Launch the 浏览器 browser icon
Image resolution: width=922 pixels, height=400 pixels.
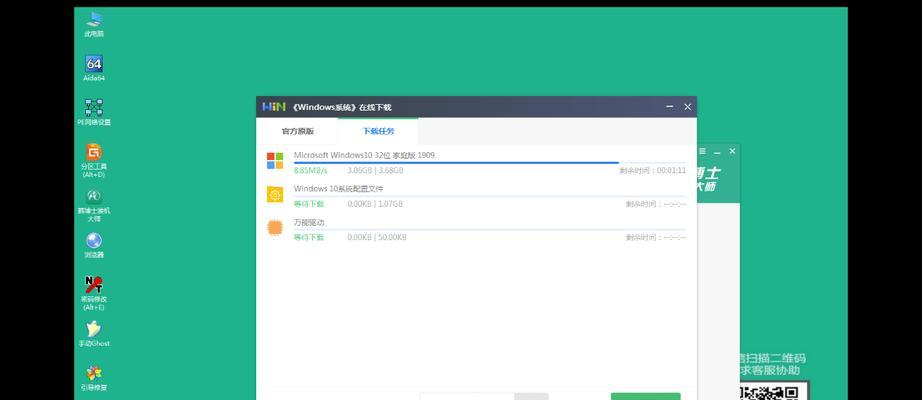click(x=93, y=245)
